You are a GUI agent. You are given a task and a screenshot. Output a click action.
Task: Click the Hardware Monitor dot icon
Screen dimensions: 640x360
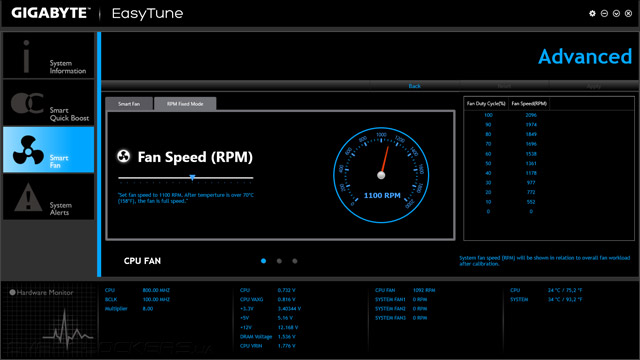(12, 292)
